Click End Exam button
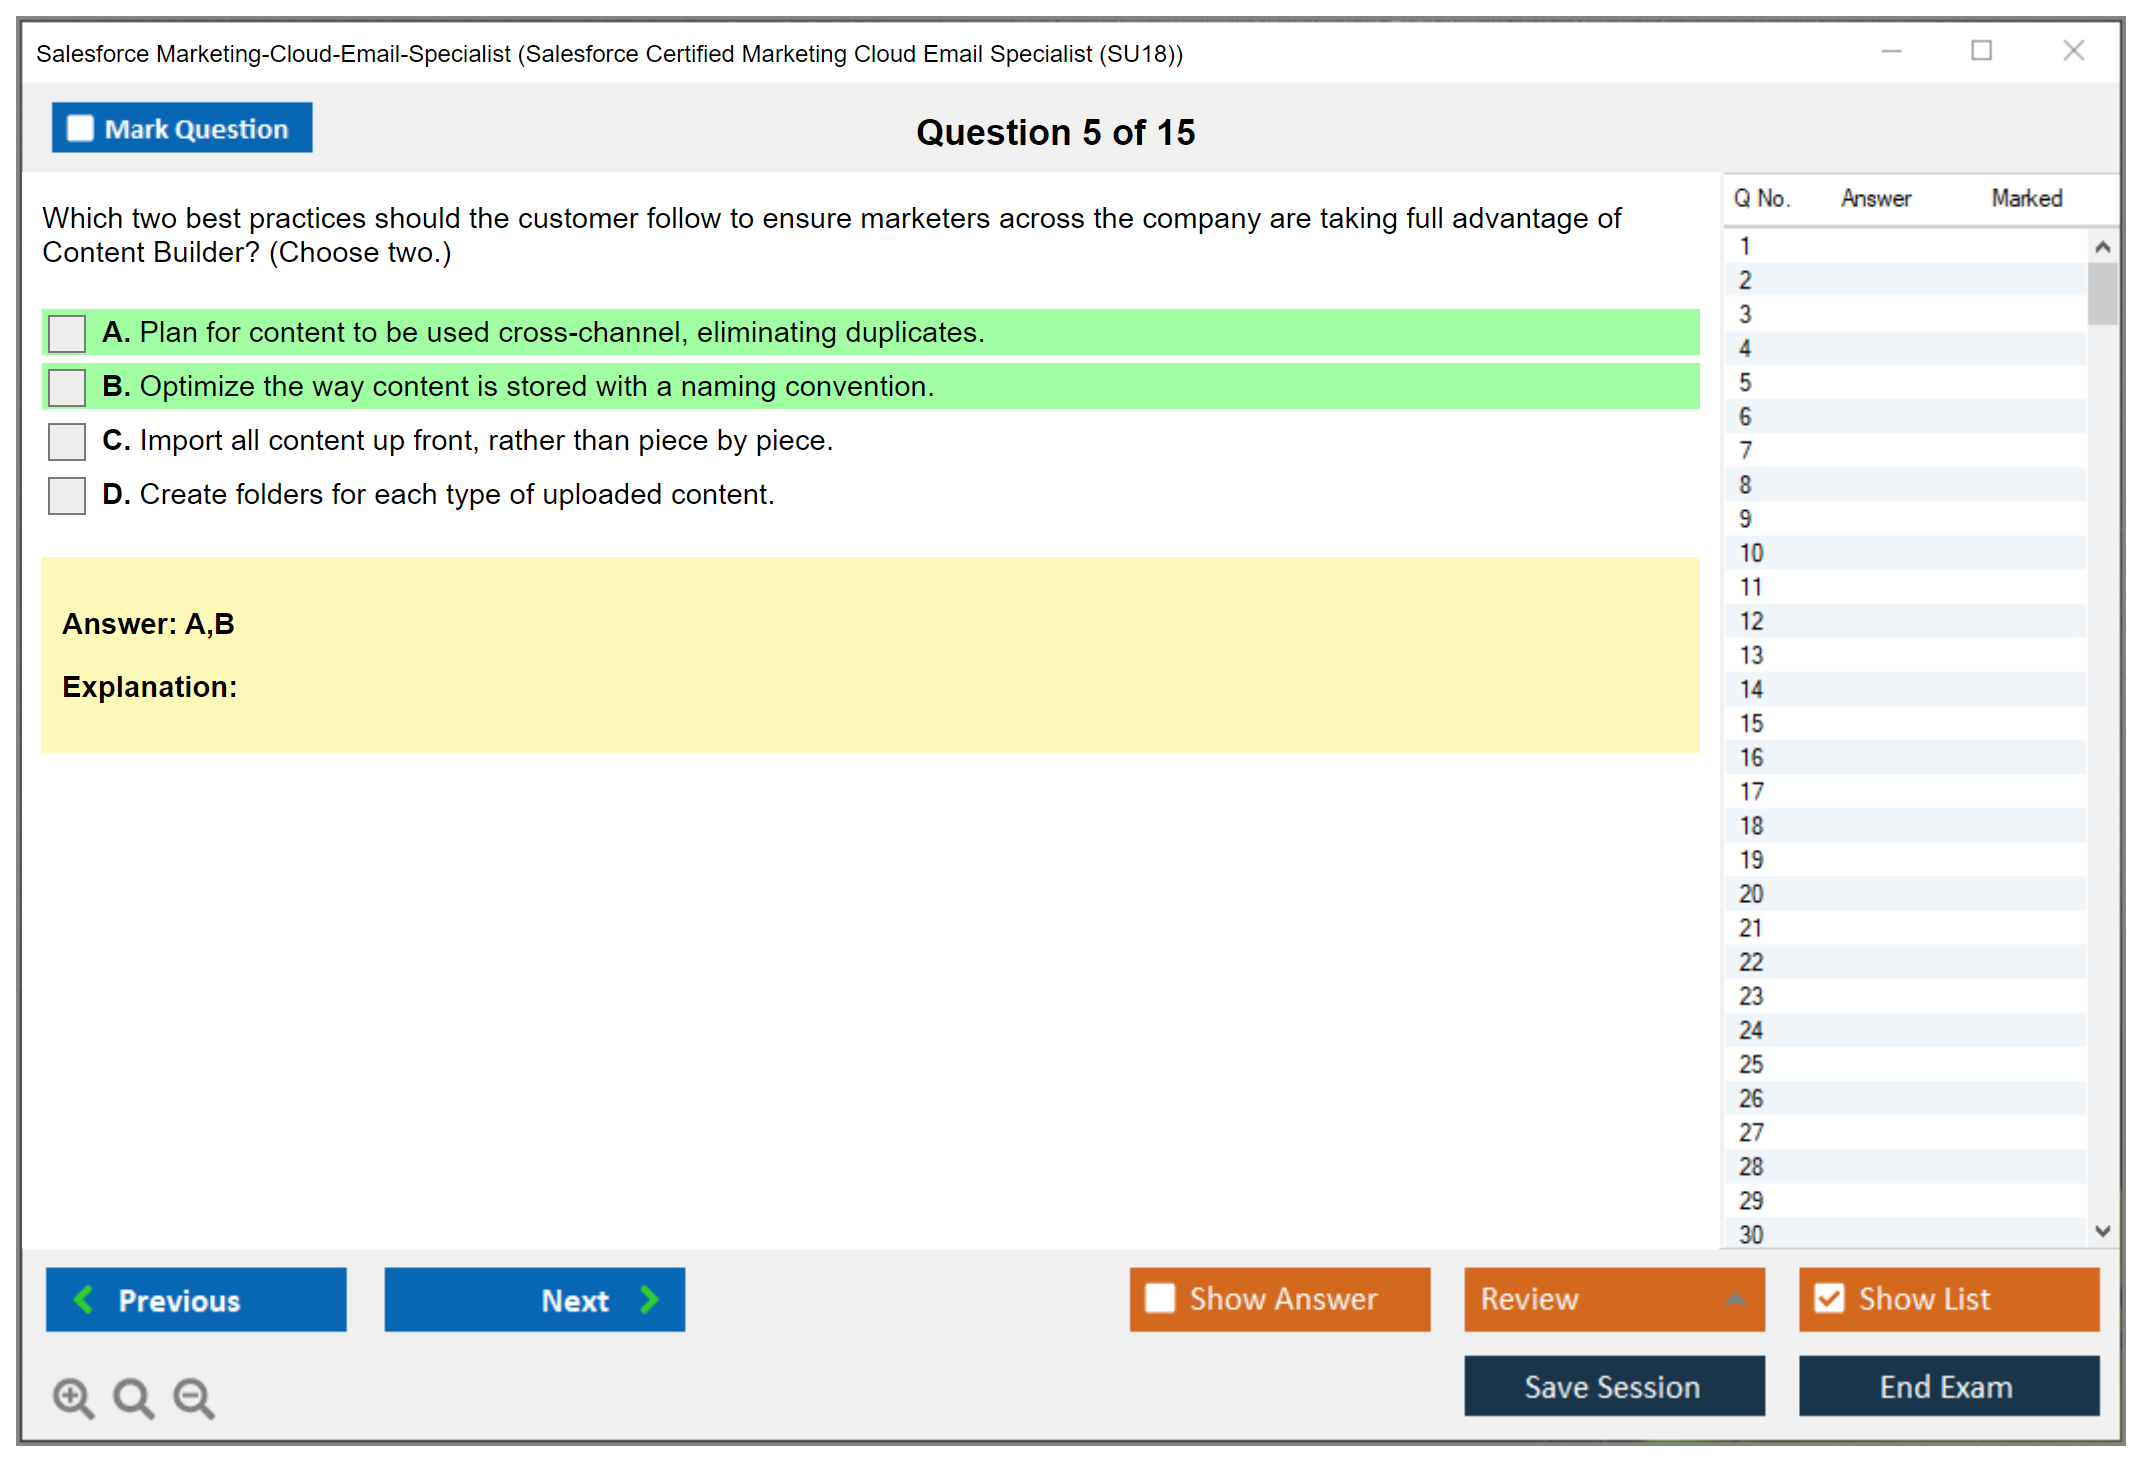The height and width of the screenshot is (1470, 2150). [x=1947, y=1386]
